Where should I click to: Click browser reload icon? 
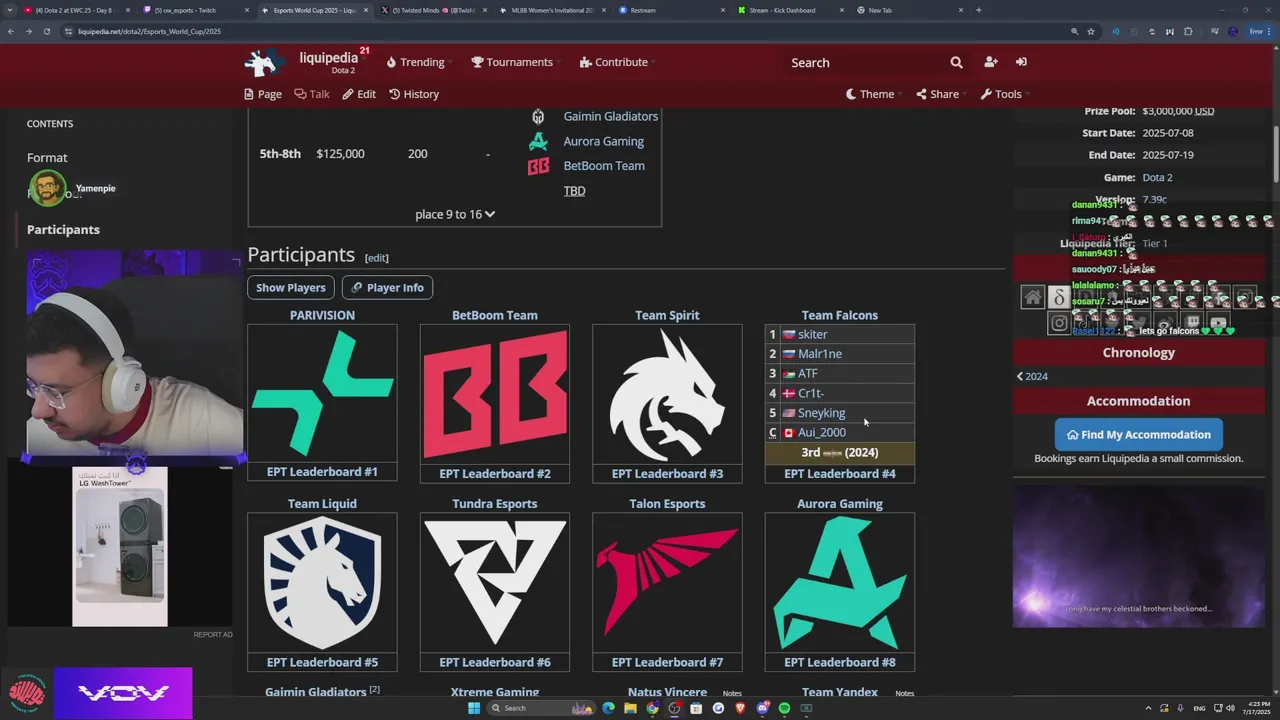tap(46, 31)
